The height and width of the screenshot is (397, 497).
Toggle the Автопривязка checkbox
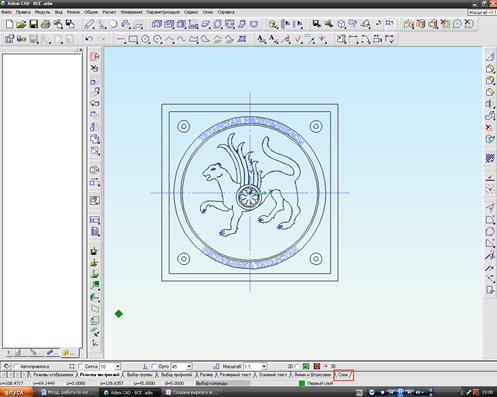(16, 366)
